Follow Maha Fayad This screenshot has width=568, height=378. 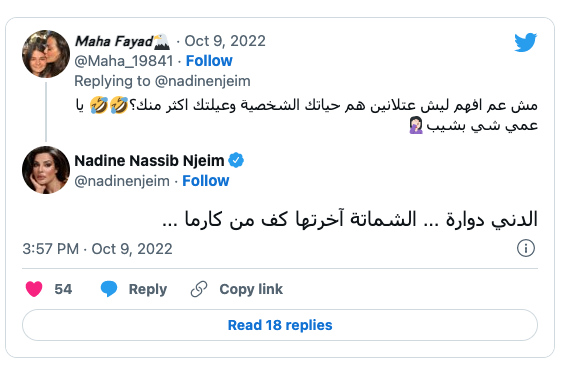(209, 61)
